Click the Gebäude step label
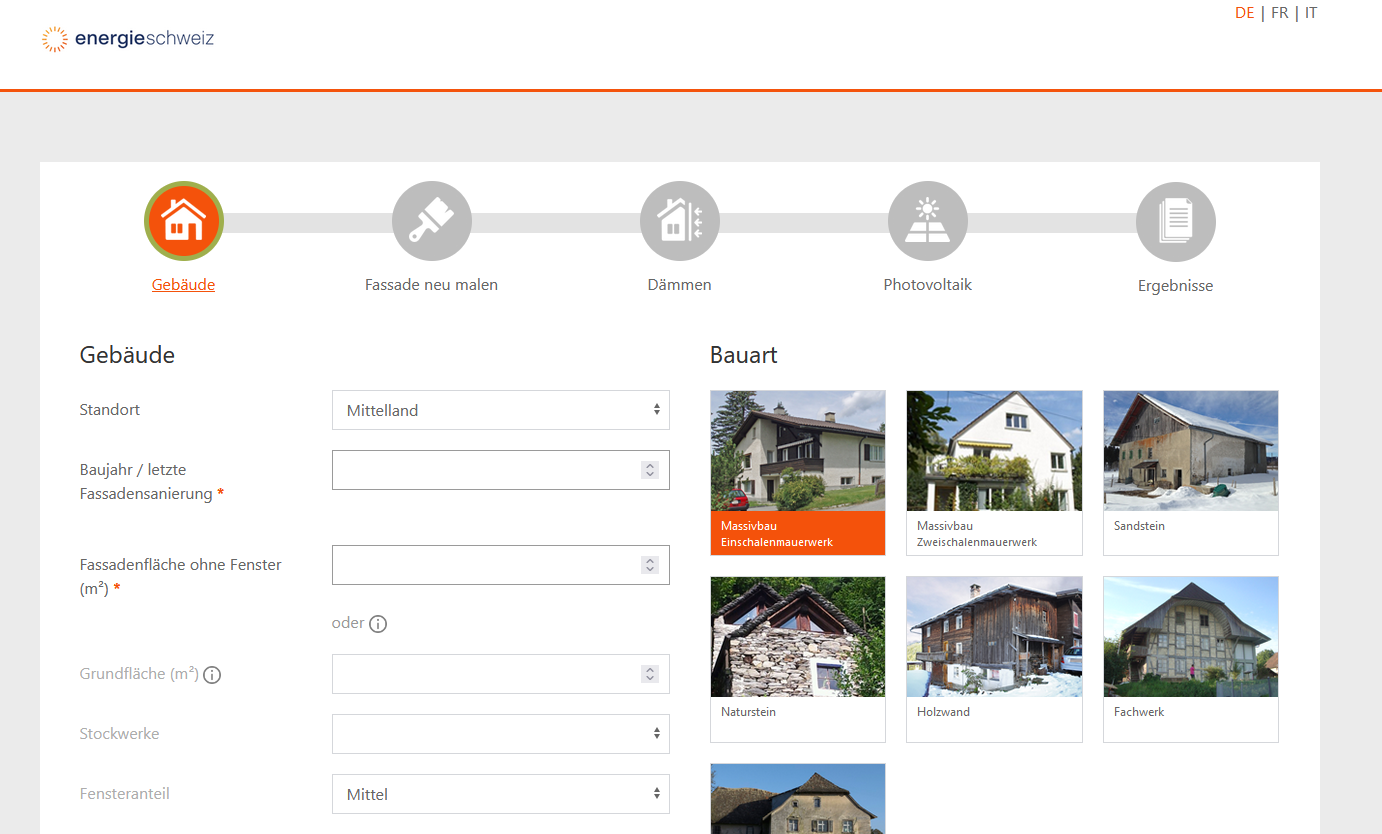Image resolution: width=1382 pixels, height=834 pixels. click(x=183, y=285)
